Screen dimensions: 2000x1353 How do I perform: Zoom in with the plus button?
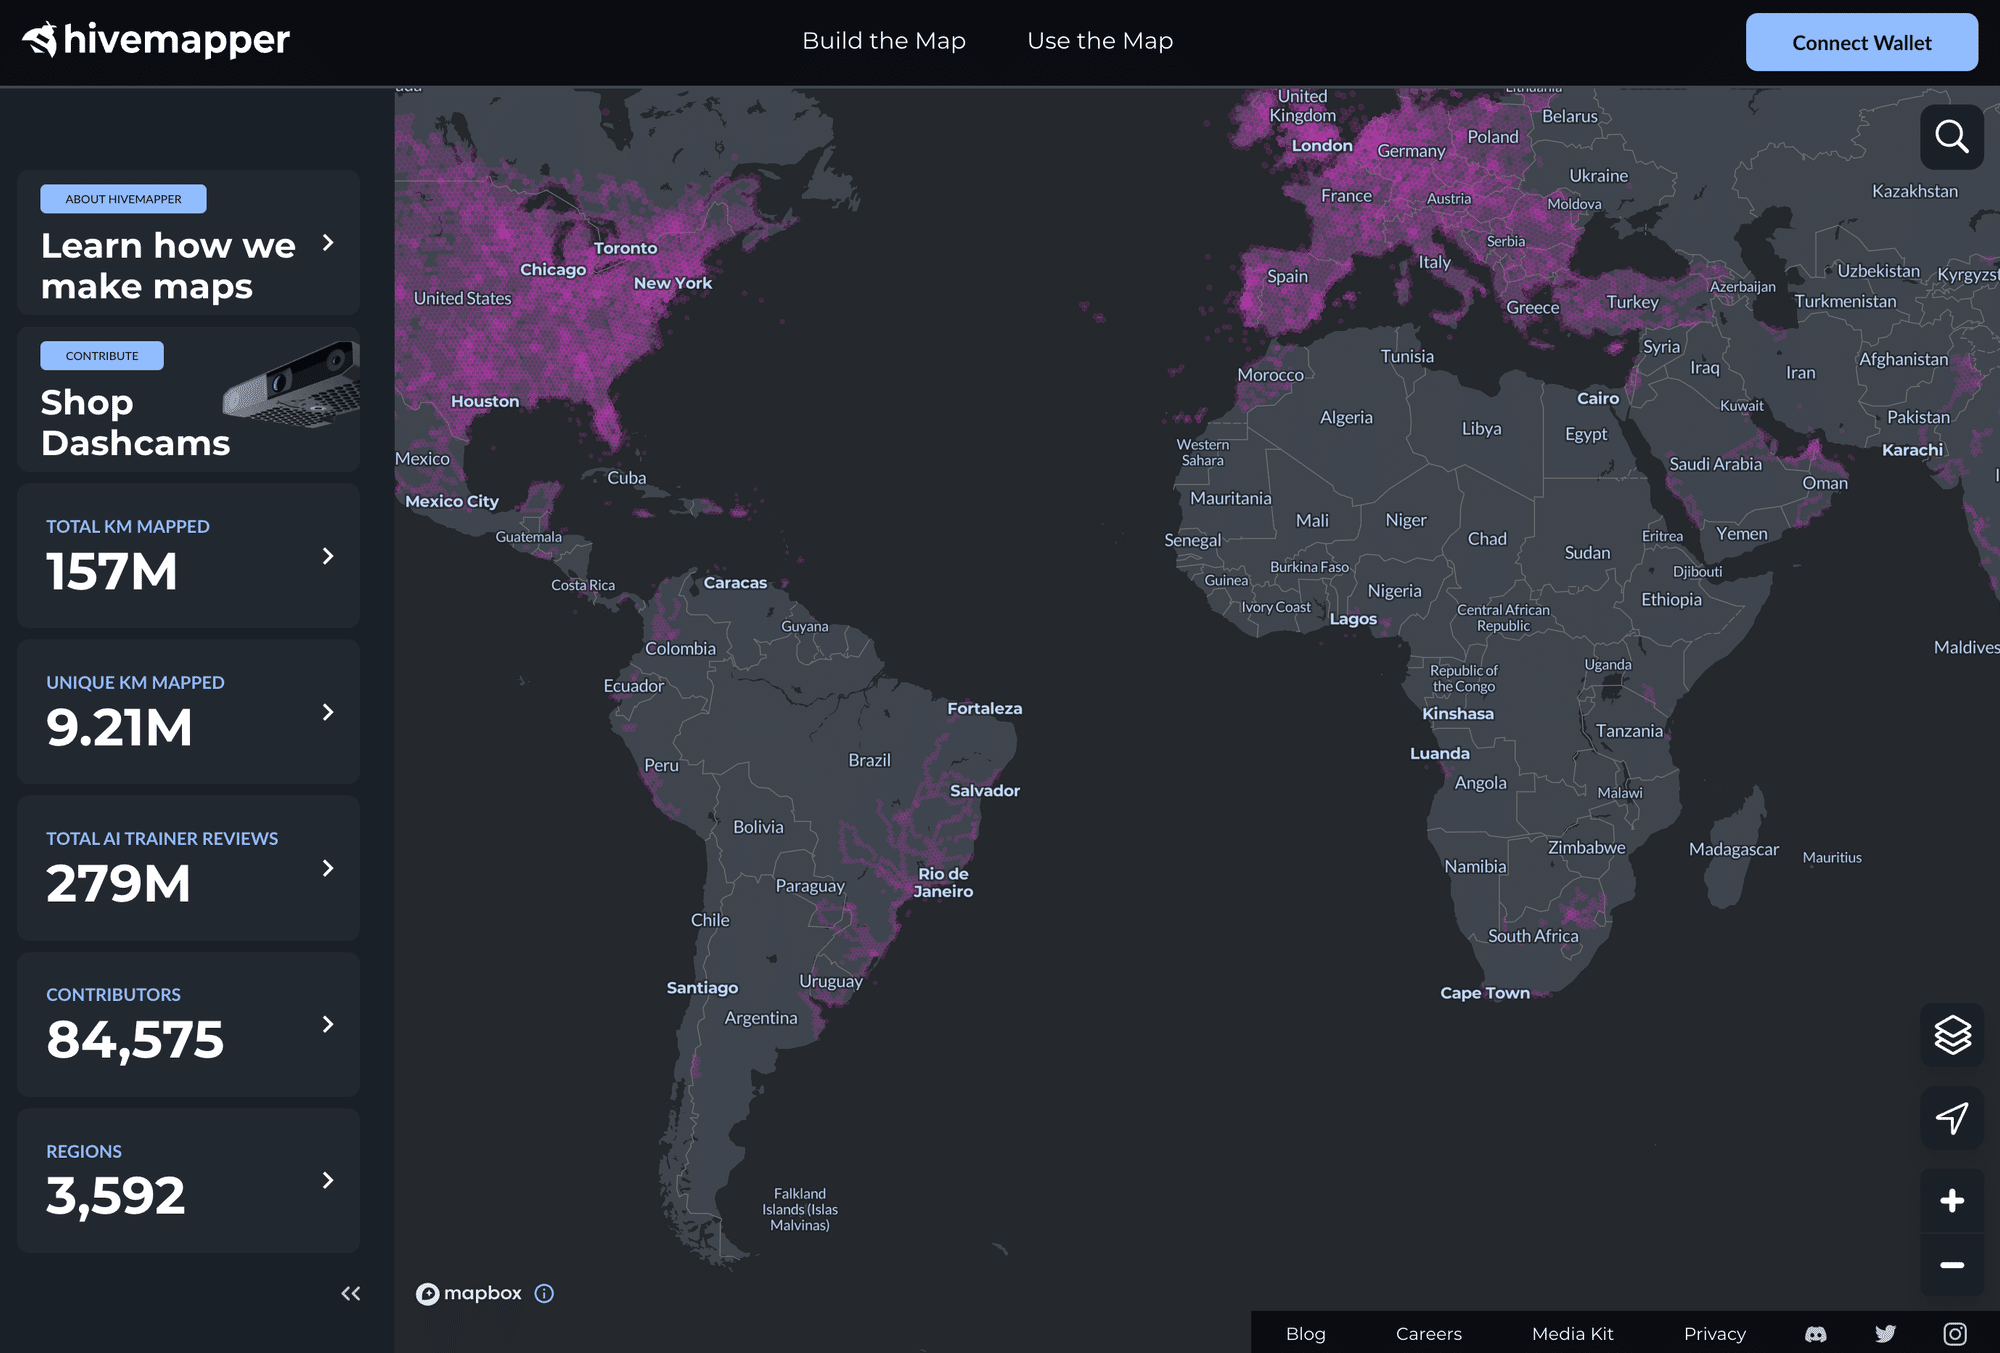(x=1951, y=1200)
